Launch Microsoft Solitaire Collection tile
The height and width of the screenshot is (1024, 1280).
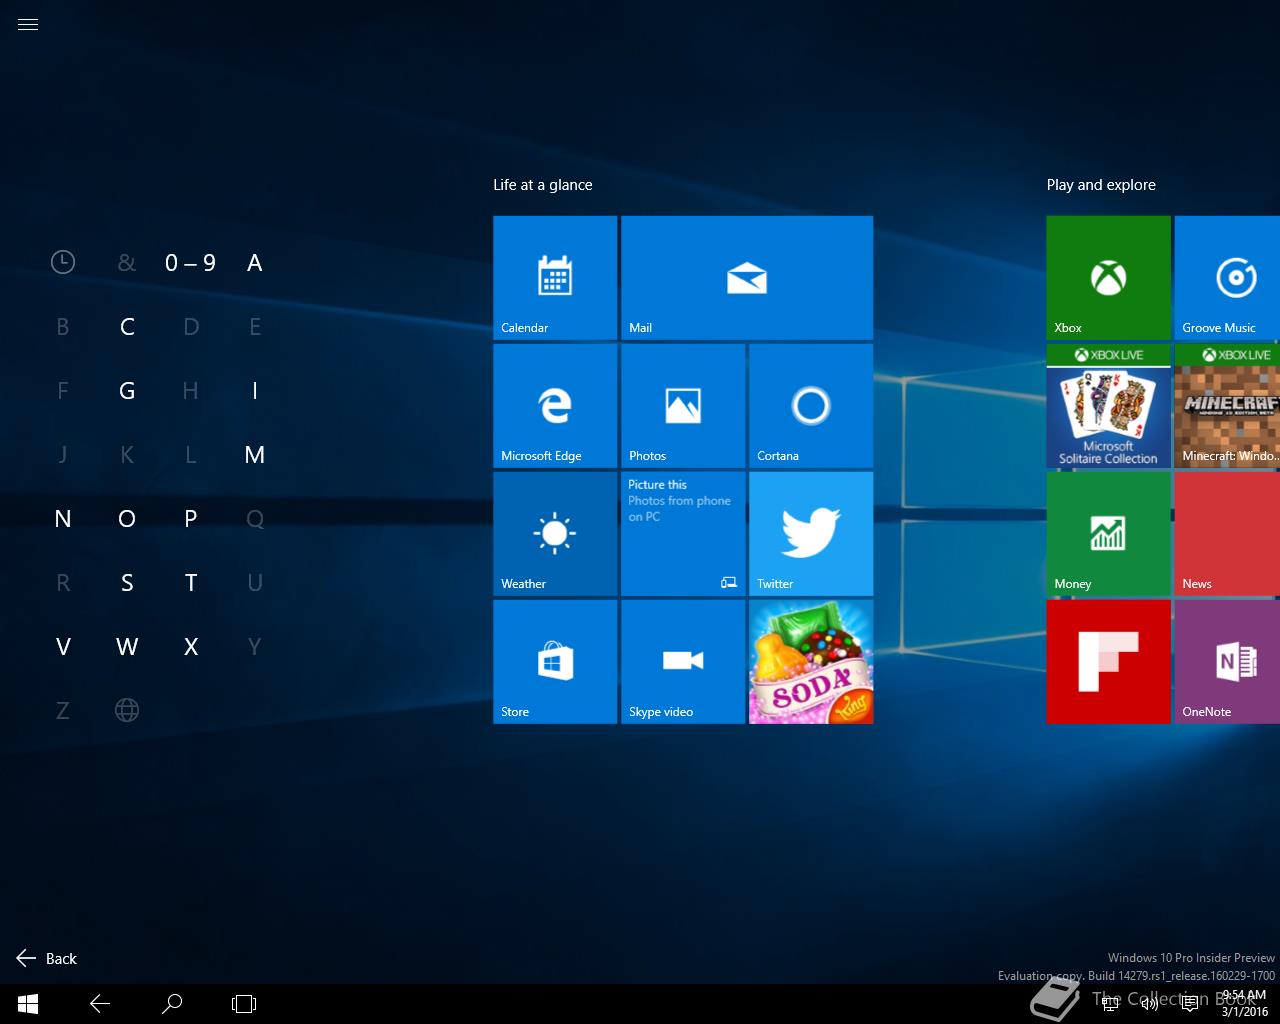[1108, 406]
